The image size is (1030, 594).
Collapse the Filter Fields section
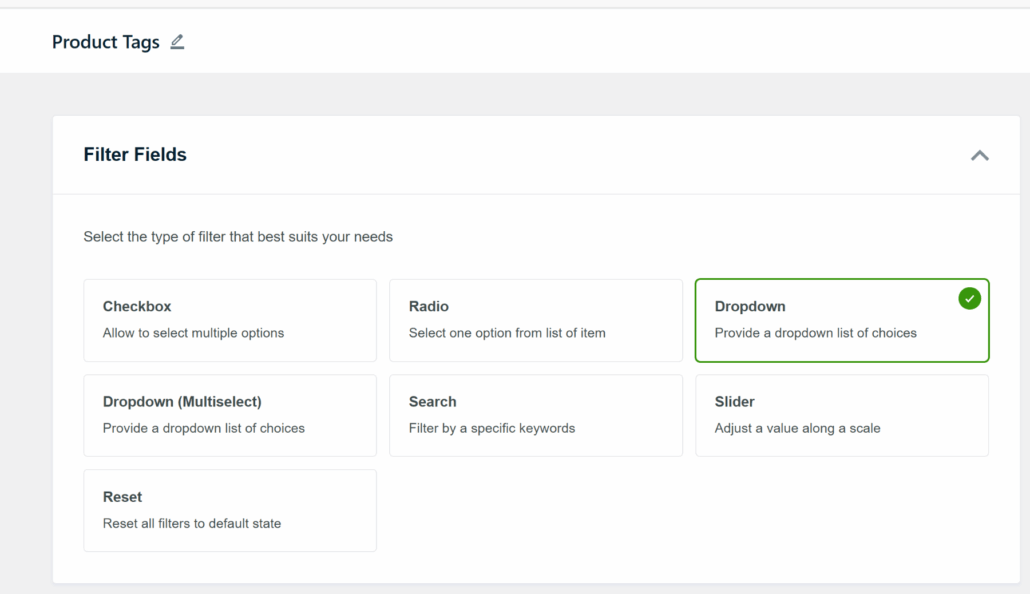[980, 155]
